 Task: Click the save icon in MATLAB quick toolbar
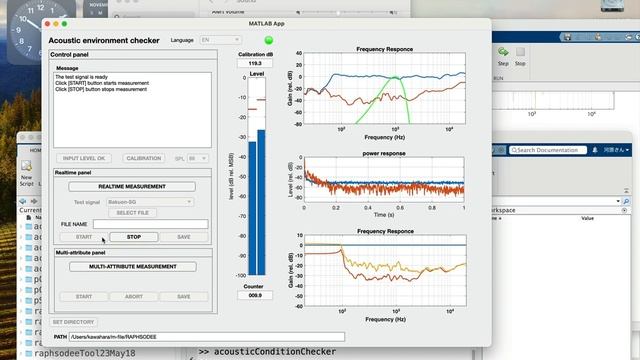tap(567, 37)
